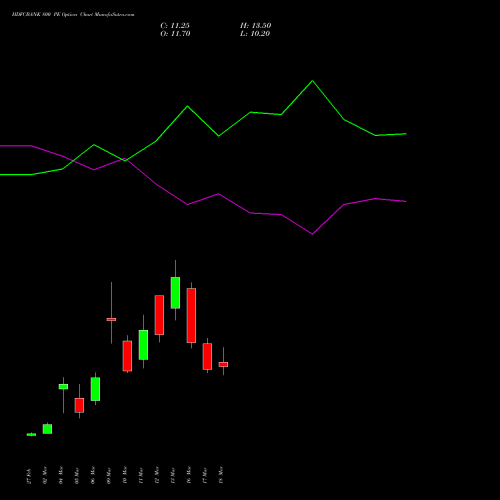Click the red candlestick for 10 Mar

coord(127,356)
